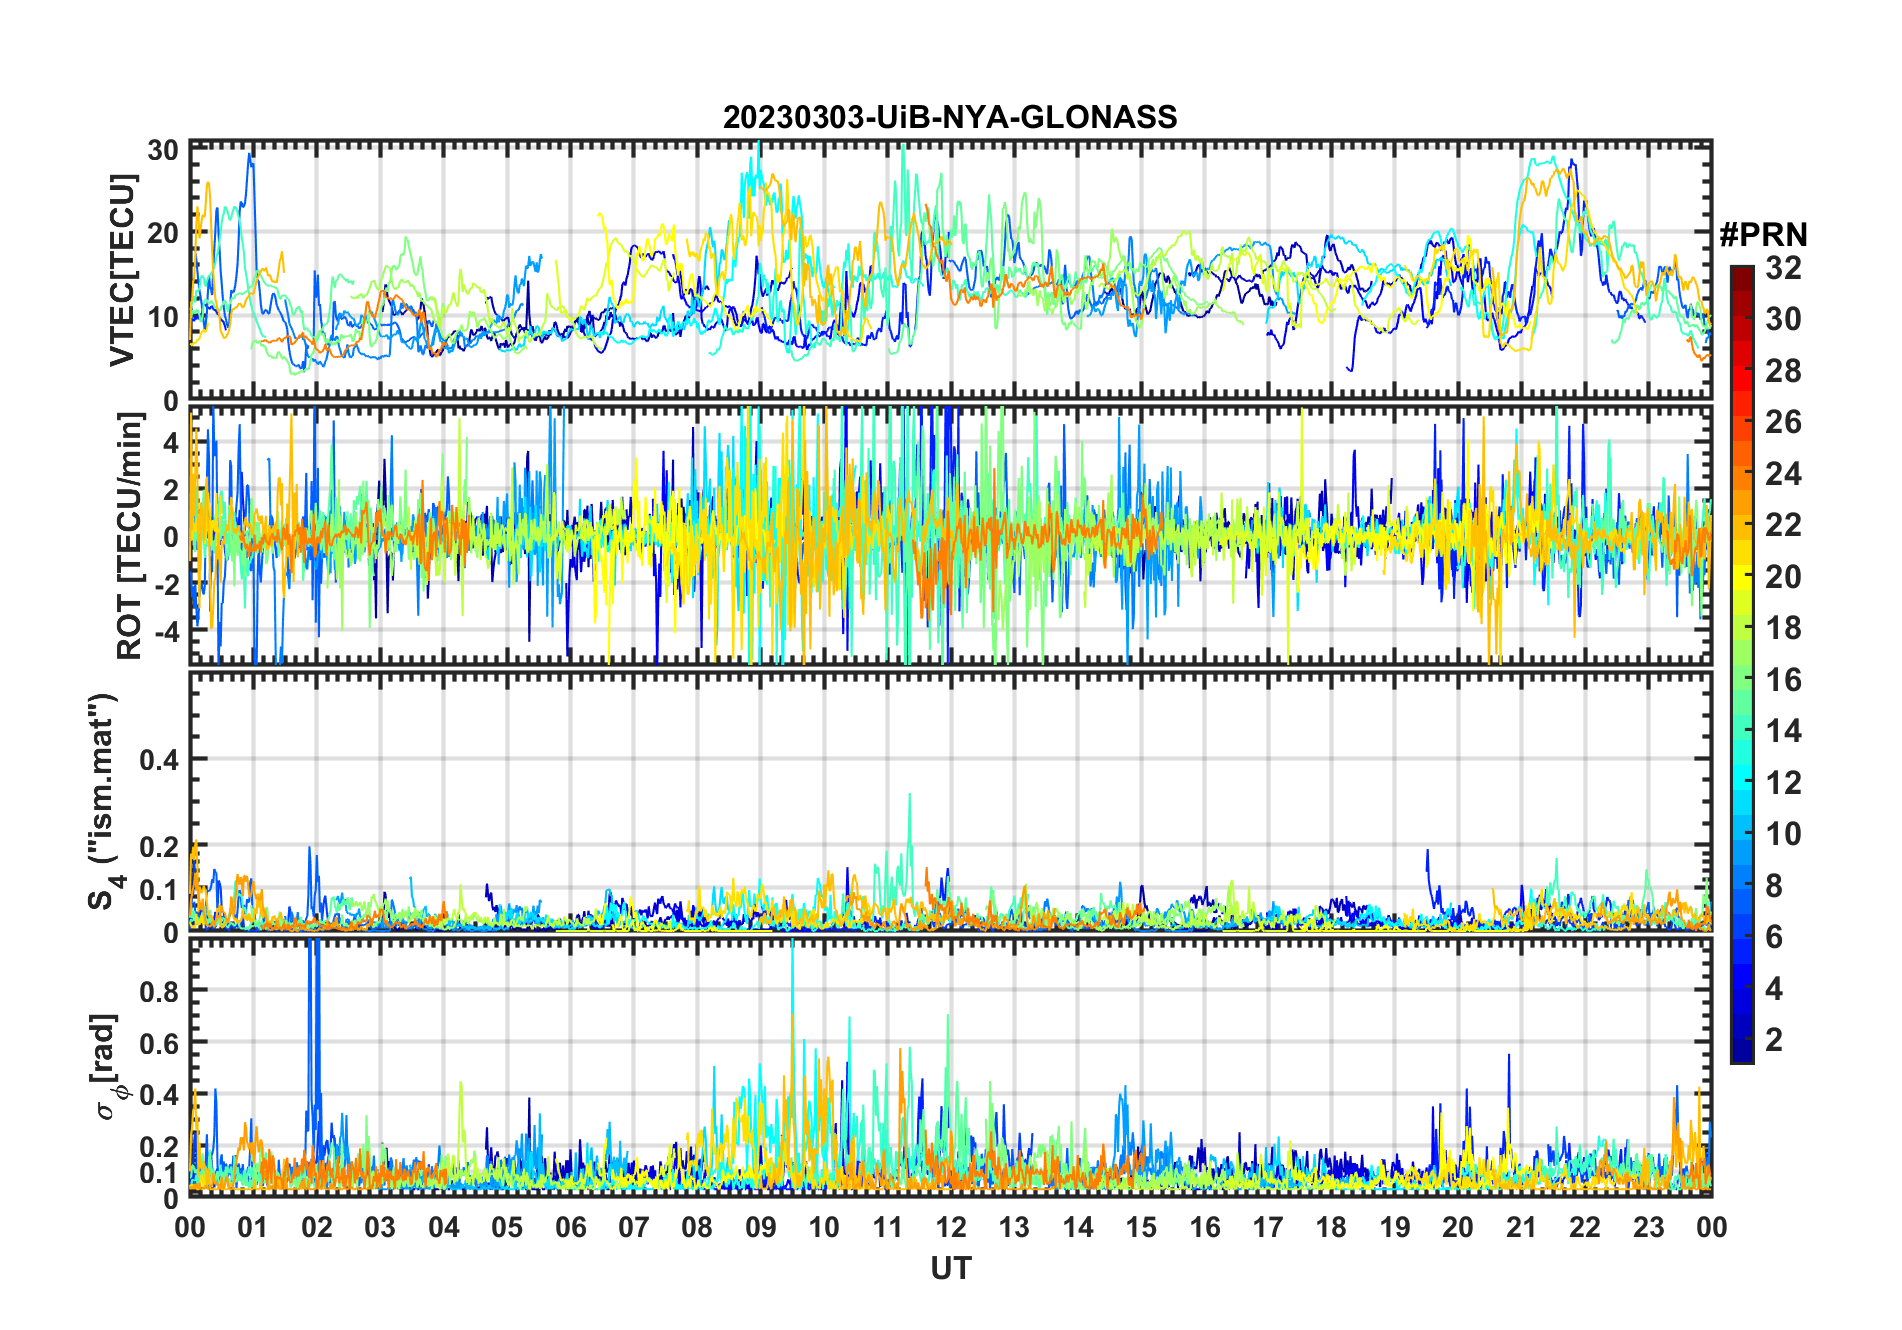Click the VTEC[TECU] y-axis label
The image size is (1902, 1330).
click(122, 270)
